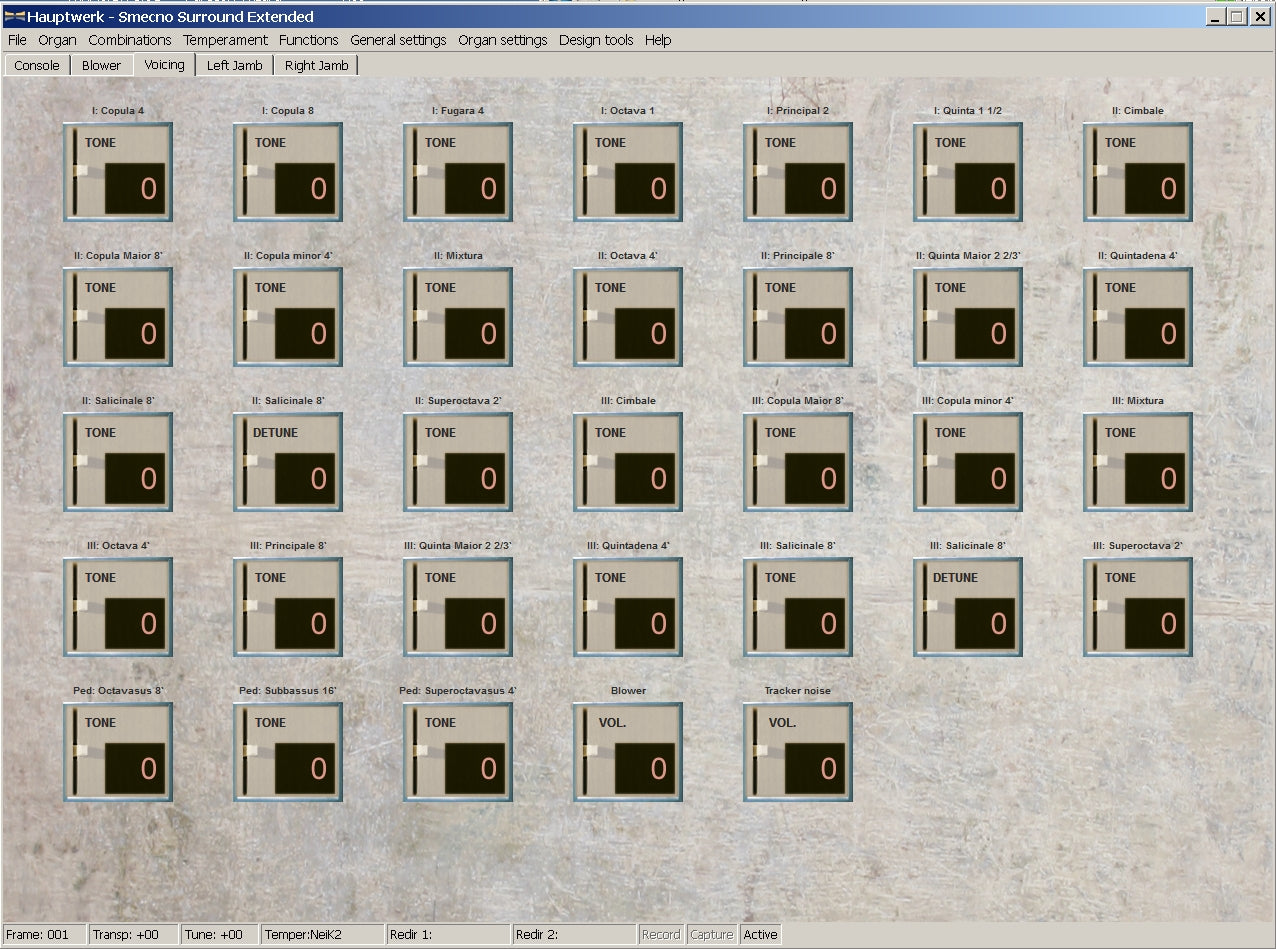Click the II: Mixtura tone value display
The width and height of the screenshot is (1276, 949).
pos(474,333)
